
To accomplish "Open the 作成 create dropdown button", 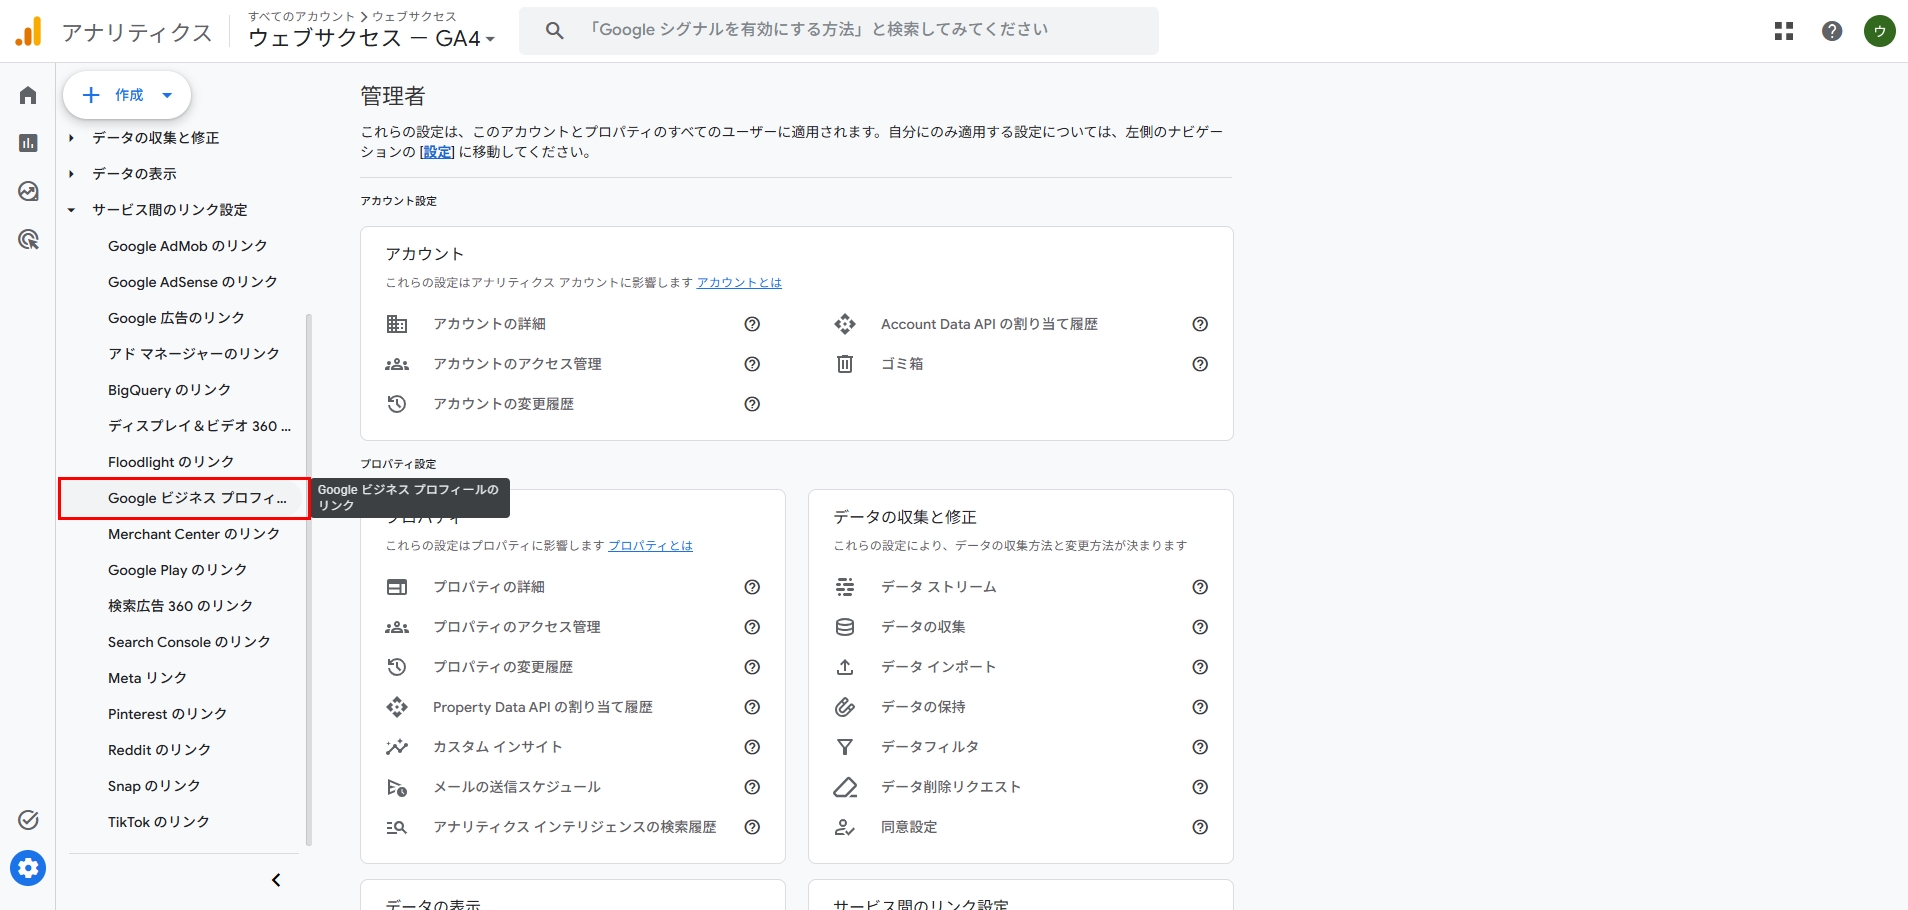I will 127,95.
